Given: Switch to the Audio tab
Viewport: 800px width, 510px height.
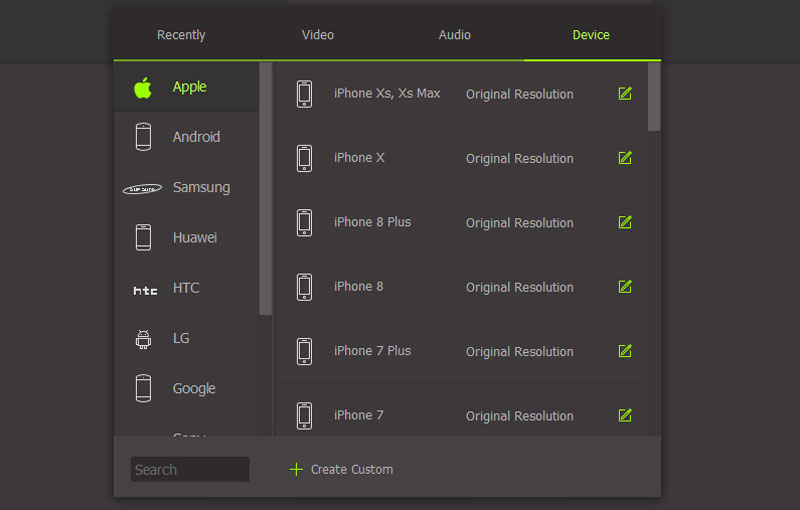Looking at the screenshot, I should [455, 35].
